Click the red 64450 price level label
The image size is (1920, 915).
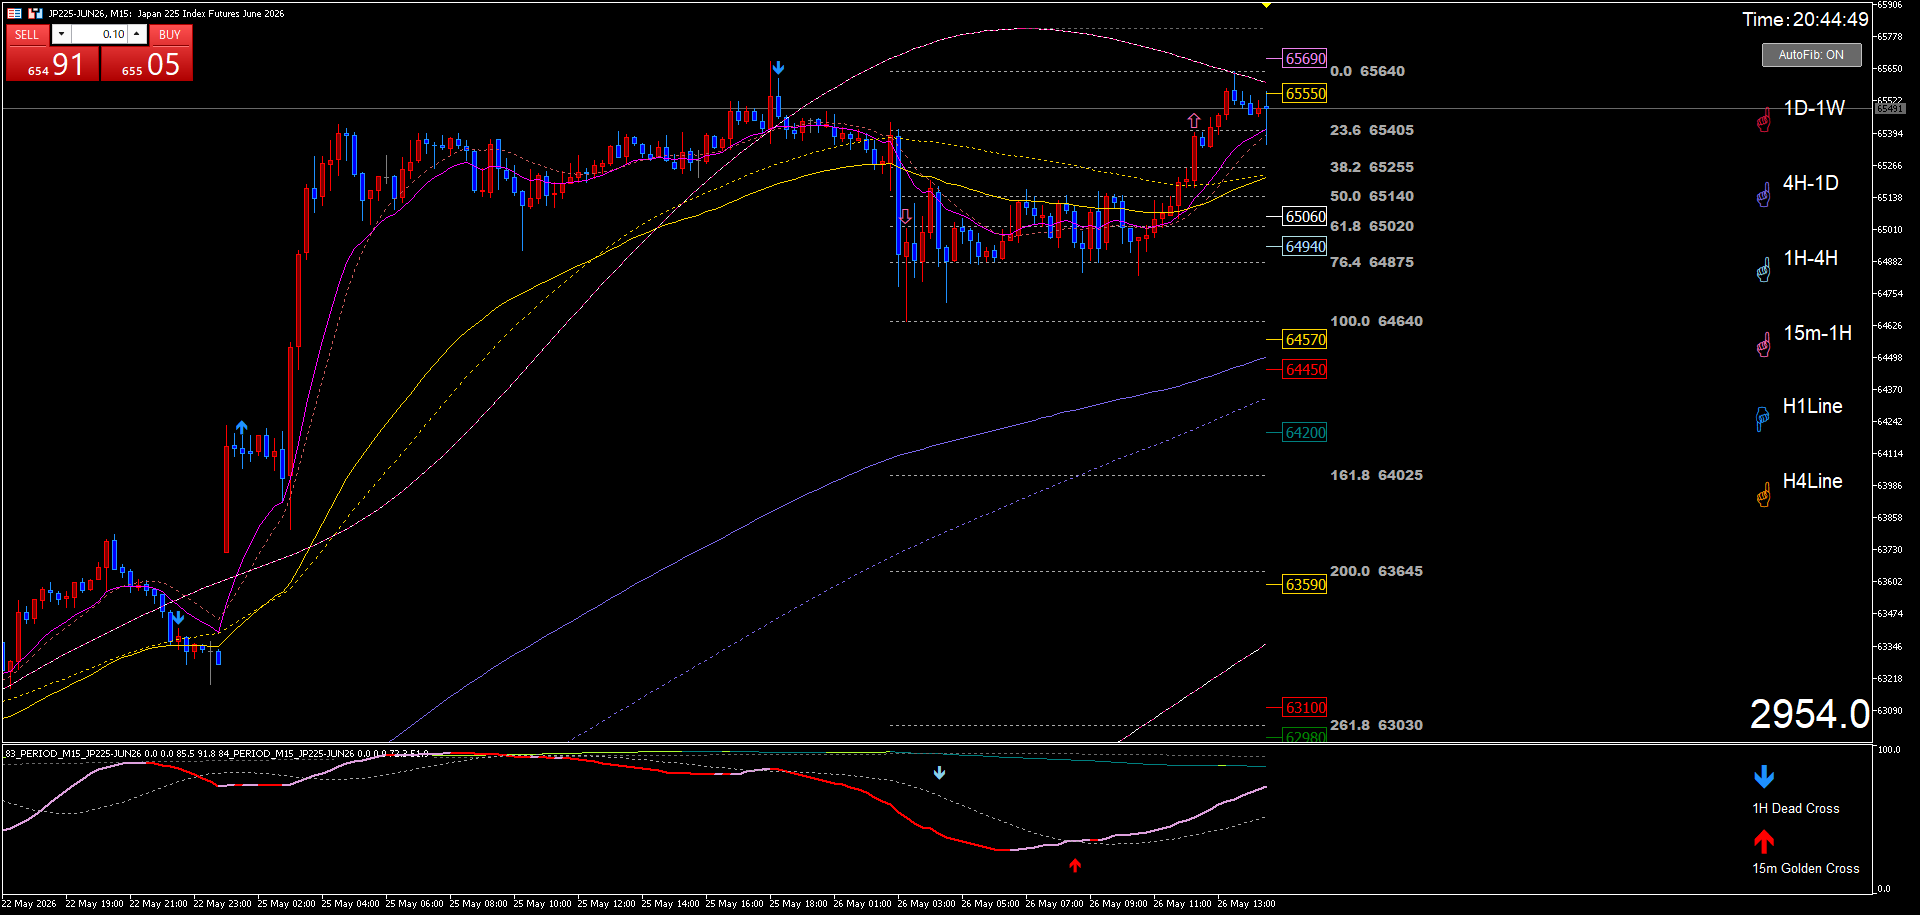coord(1305,369)
